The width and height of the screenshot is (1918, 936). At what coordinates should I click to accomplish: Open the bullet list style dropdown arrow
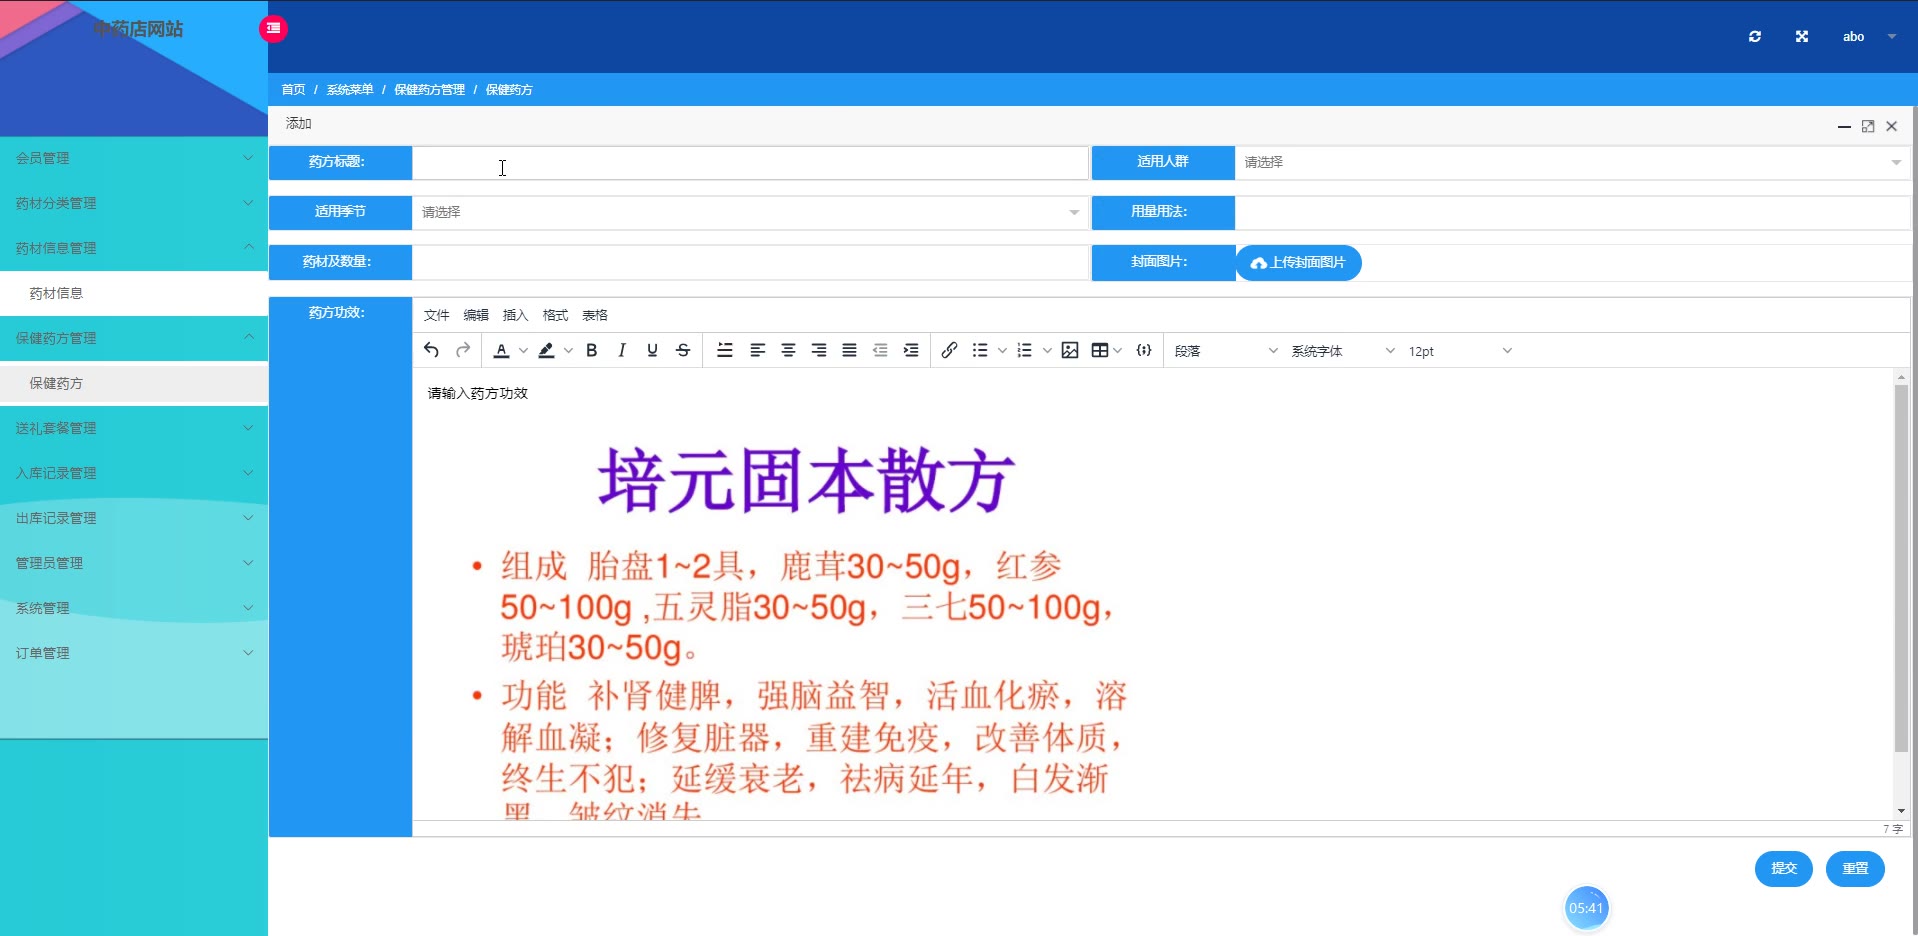1002,351
